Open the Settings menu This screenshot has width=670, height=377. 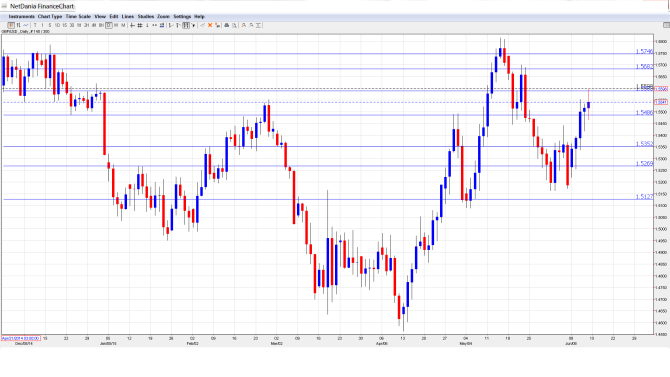[x=182, y=17]
